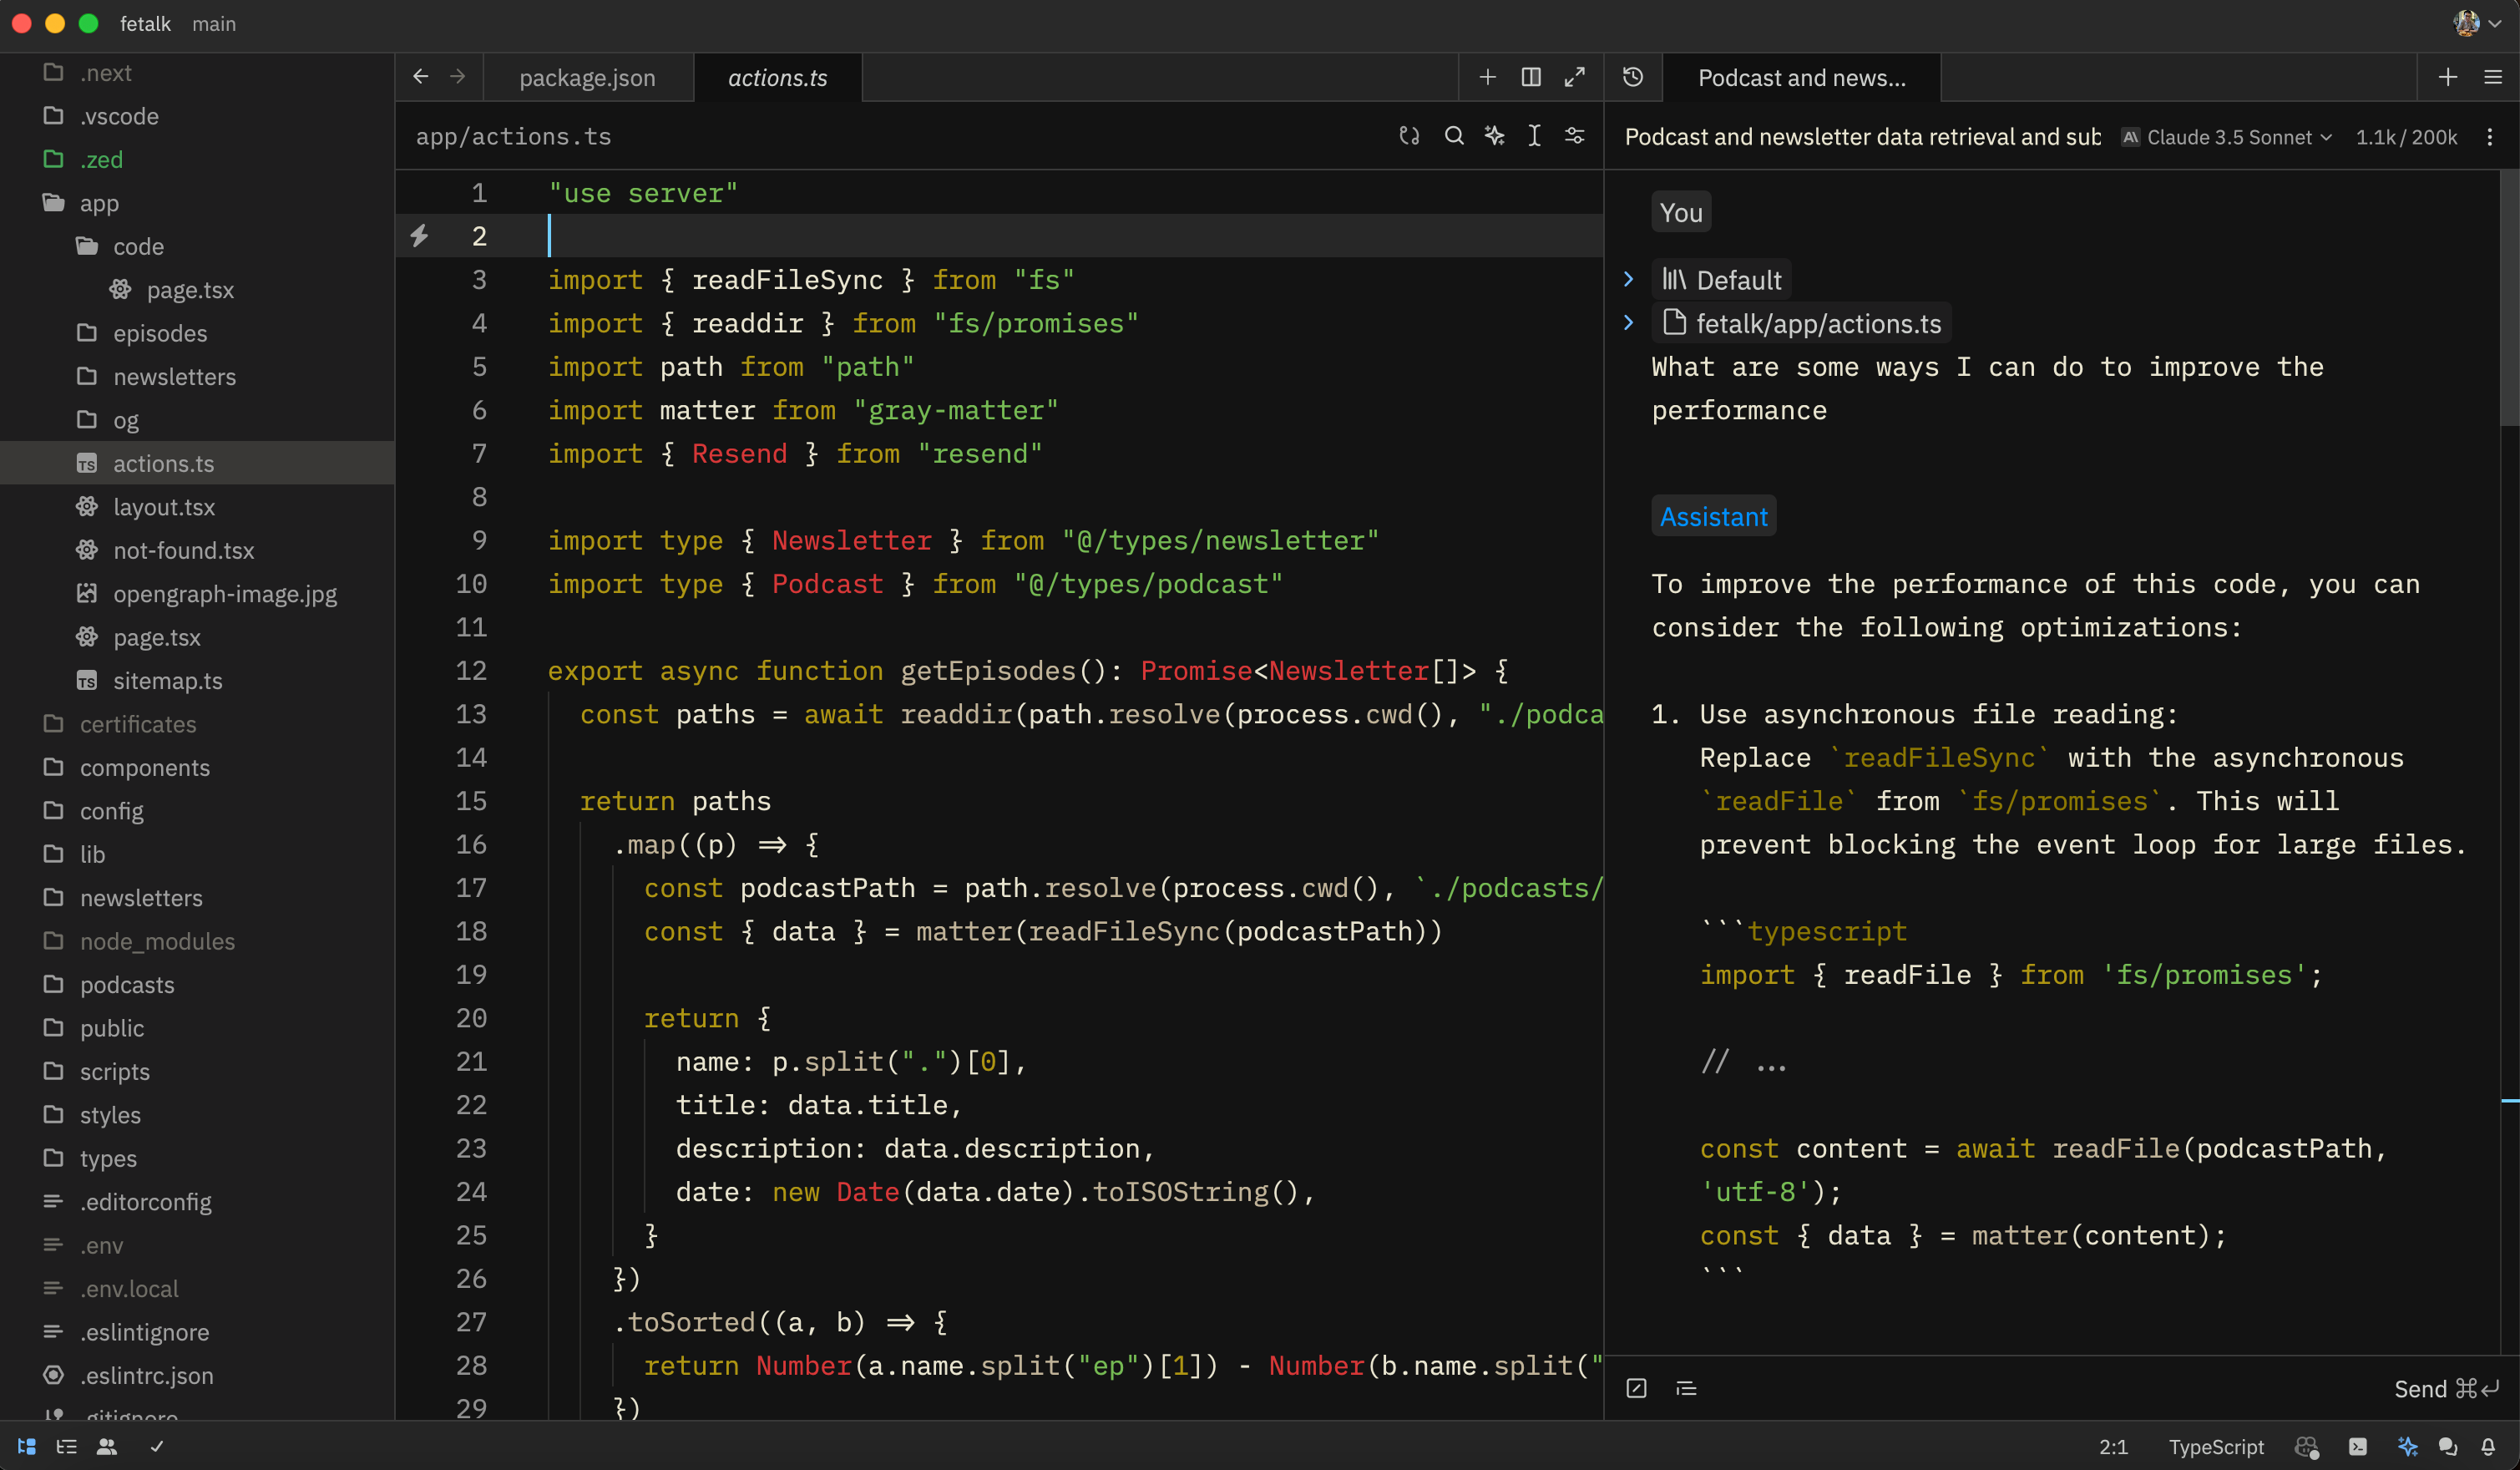Screen dimensions: 2520x1470
Task: Open Claude 3.5 Sonnet model selector
Action: [2228, 137]
